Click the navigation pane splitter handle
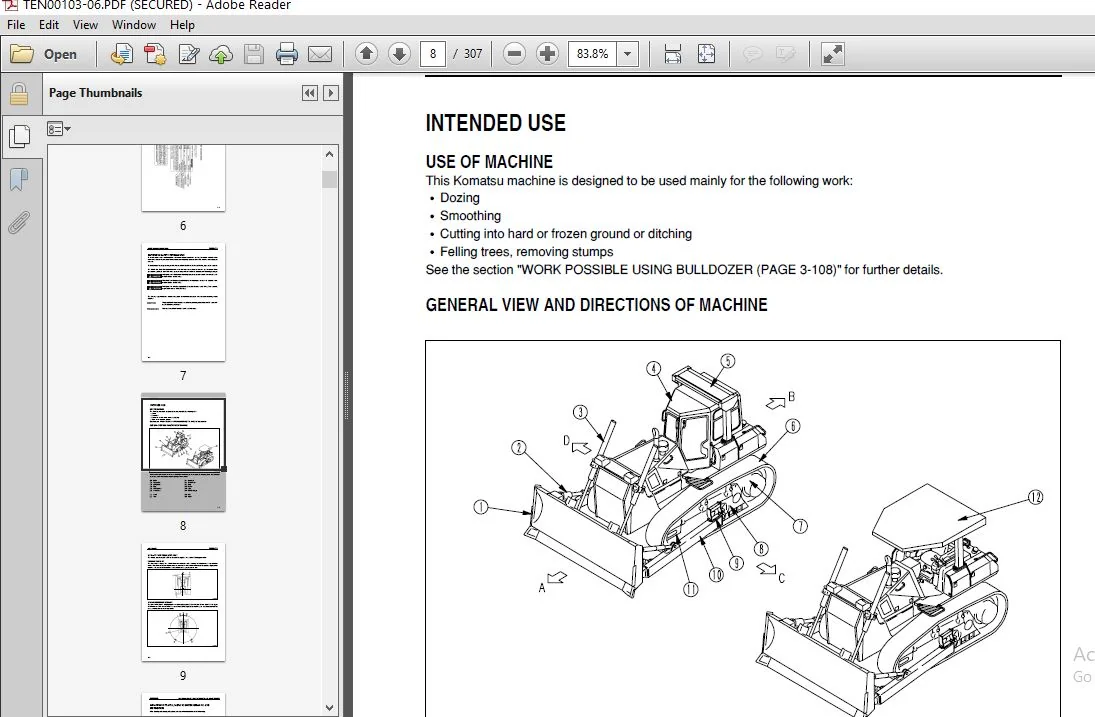This screenshot has height=717, width=1095. point(346,394)
